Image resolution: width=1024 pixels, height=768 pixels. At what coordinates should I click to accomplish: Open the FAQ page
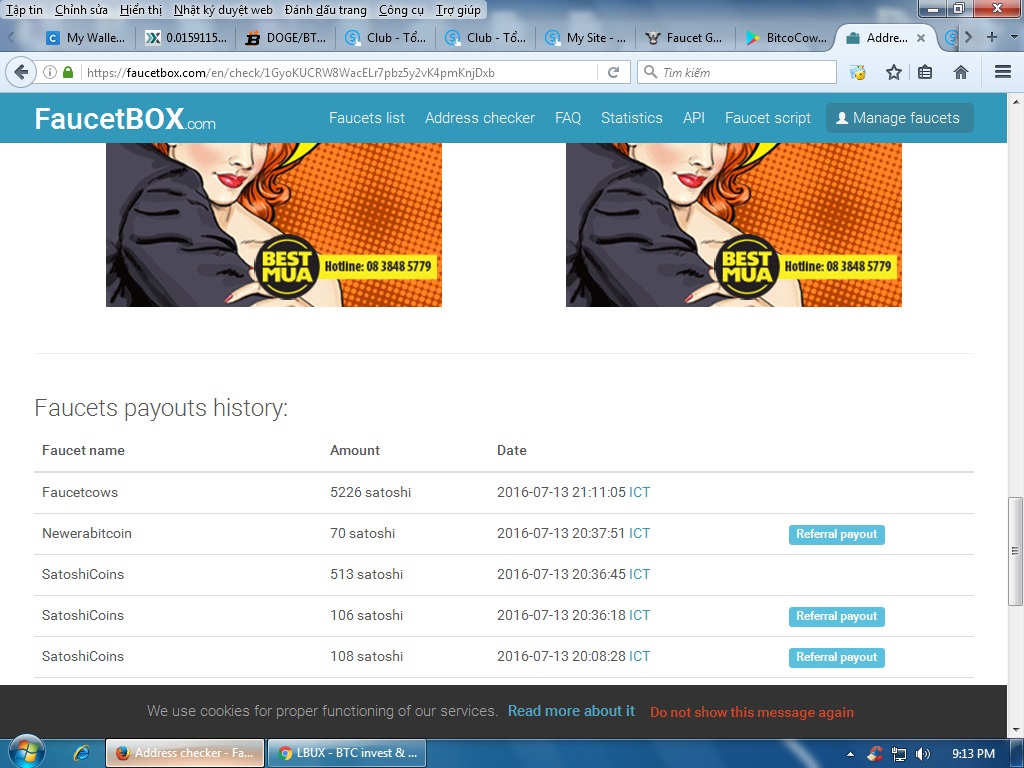(568, 118)
